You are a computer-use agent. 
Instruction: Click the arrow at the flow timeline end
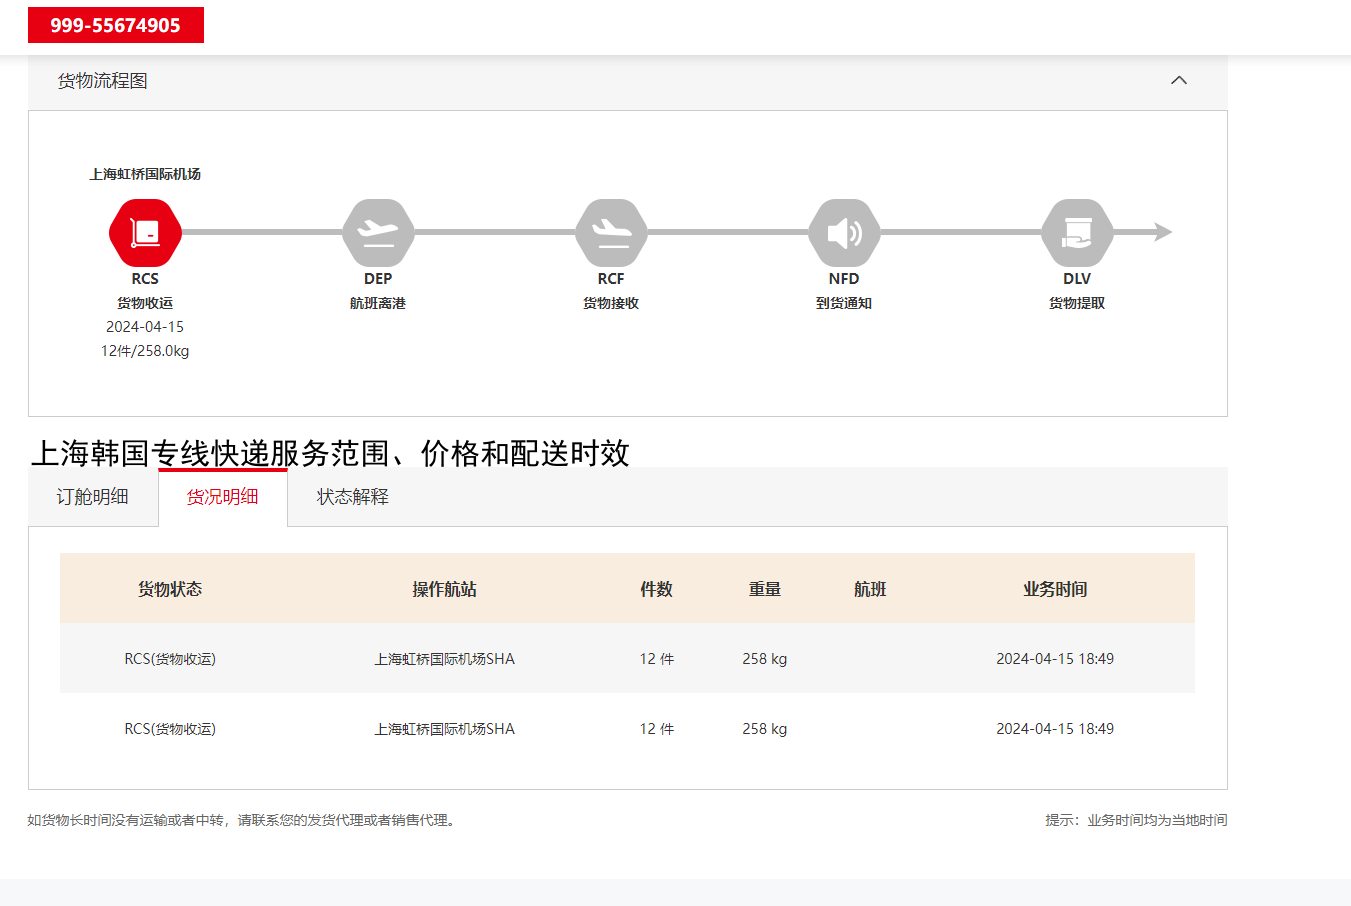click(1162, 232)
